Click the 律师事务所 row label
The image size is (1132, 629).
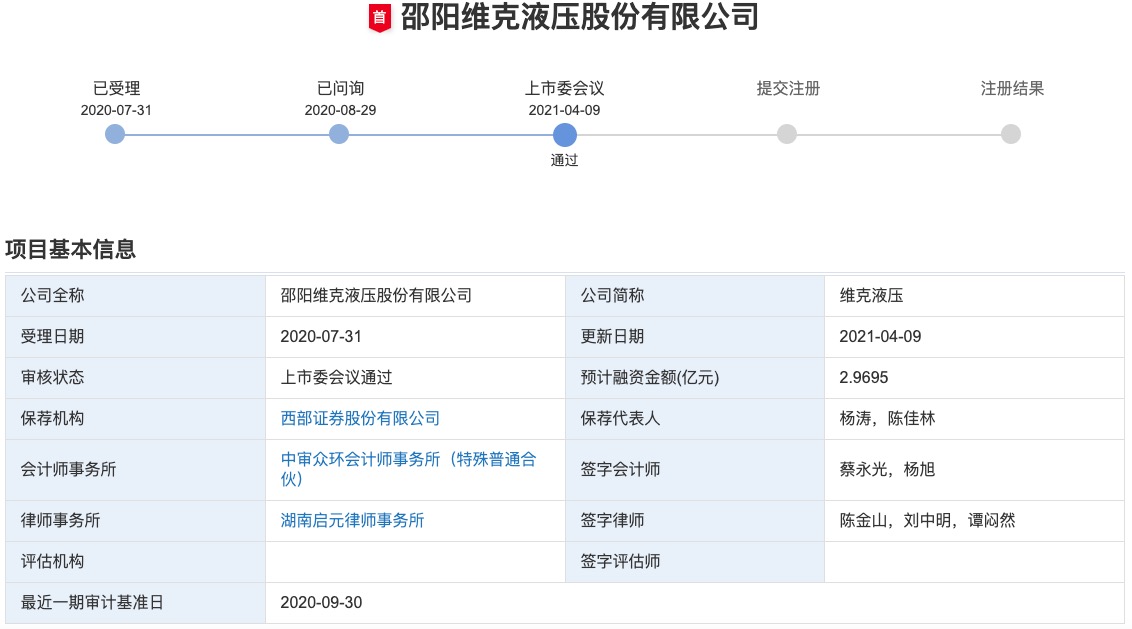pyautogui.click(x=61, y=520)
